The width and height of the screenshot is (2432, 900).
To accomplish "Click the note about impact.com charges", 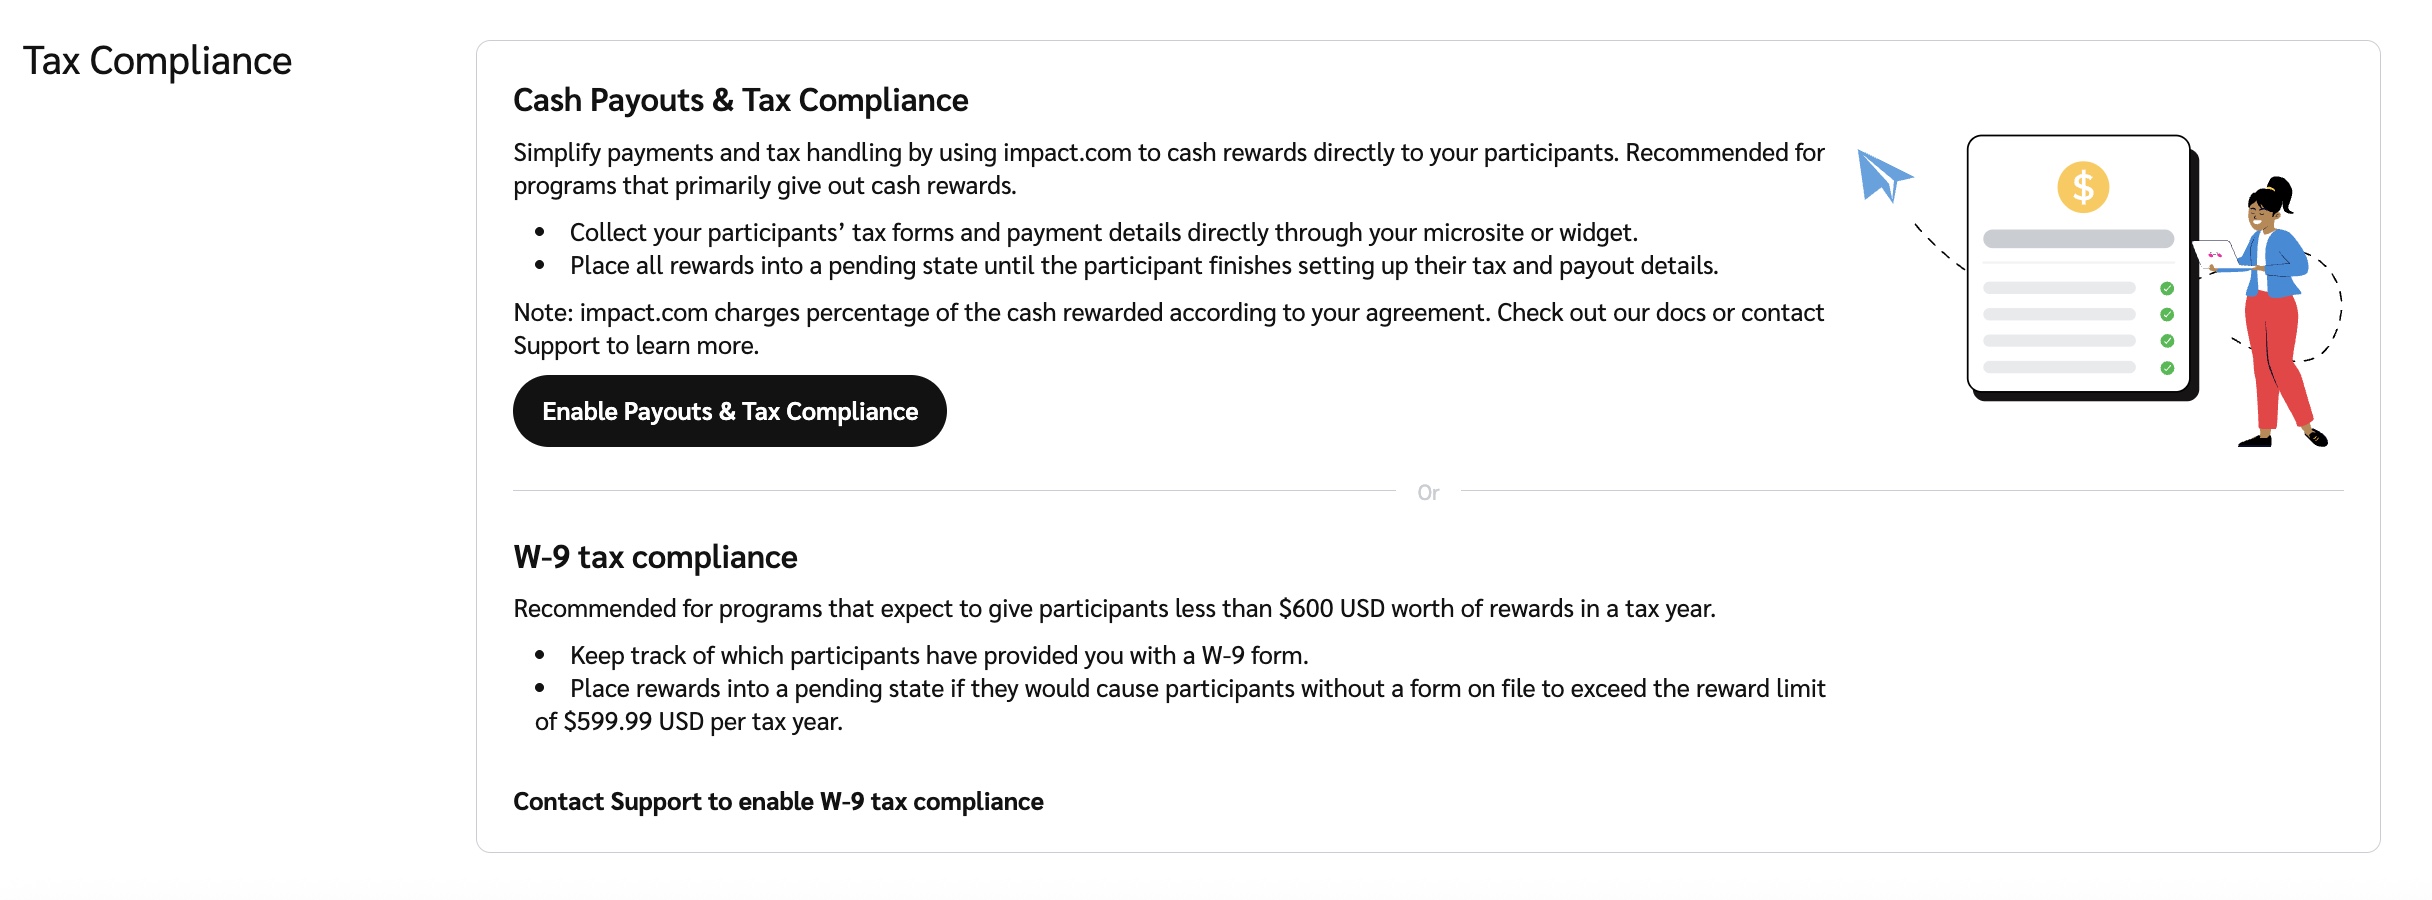I will pyautogui.click(x=1167, y=328).
